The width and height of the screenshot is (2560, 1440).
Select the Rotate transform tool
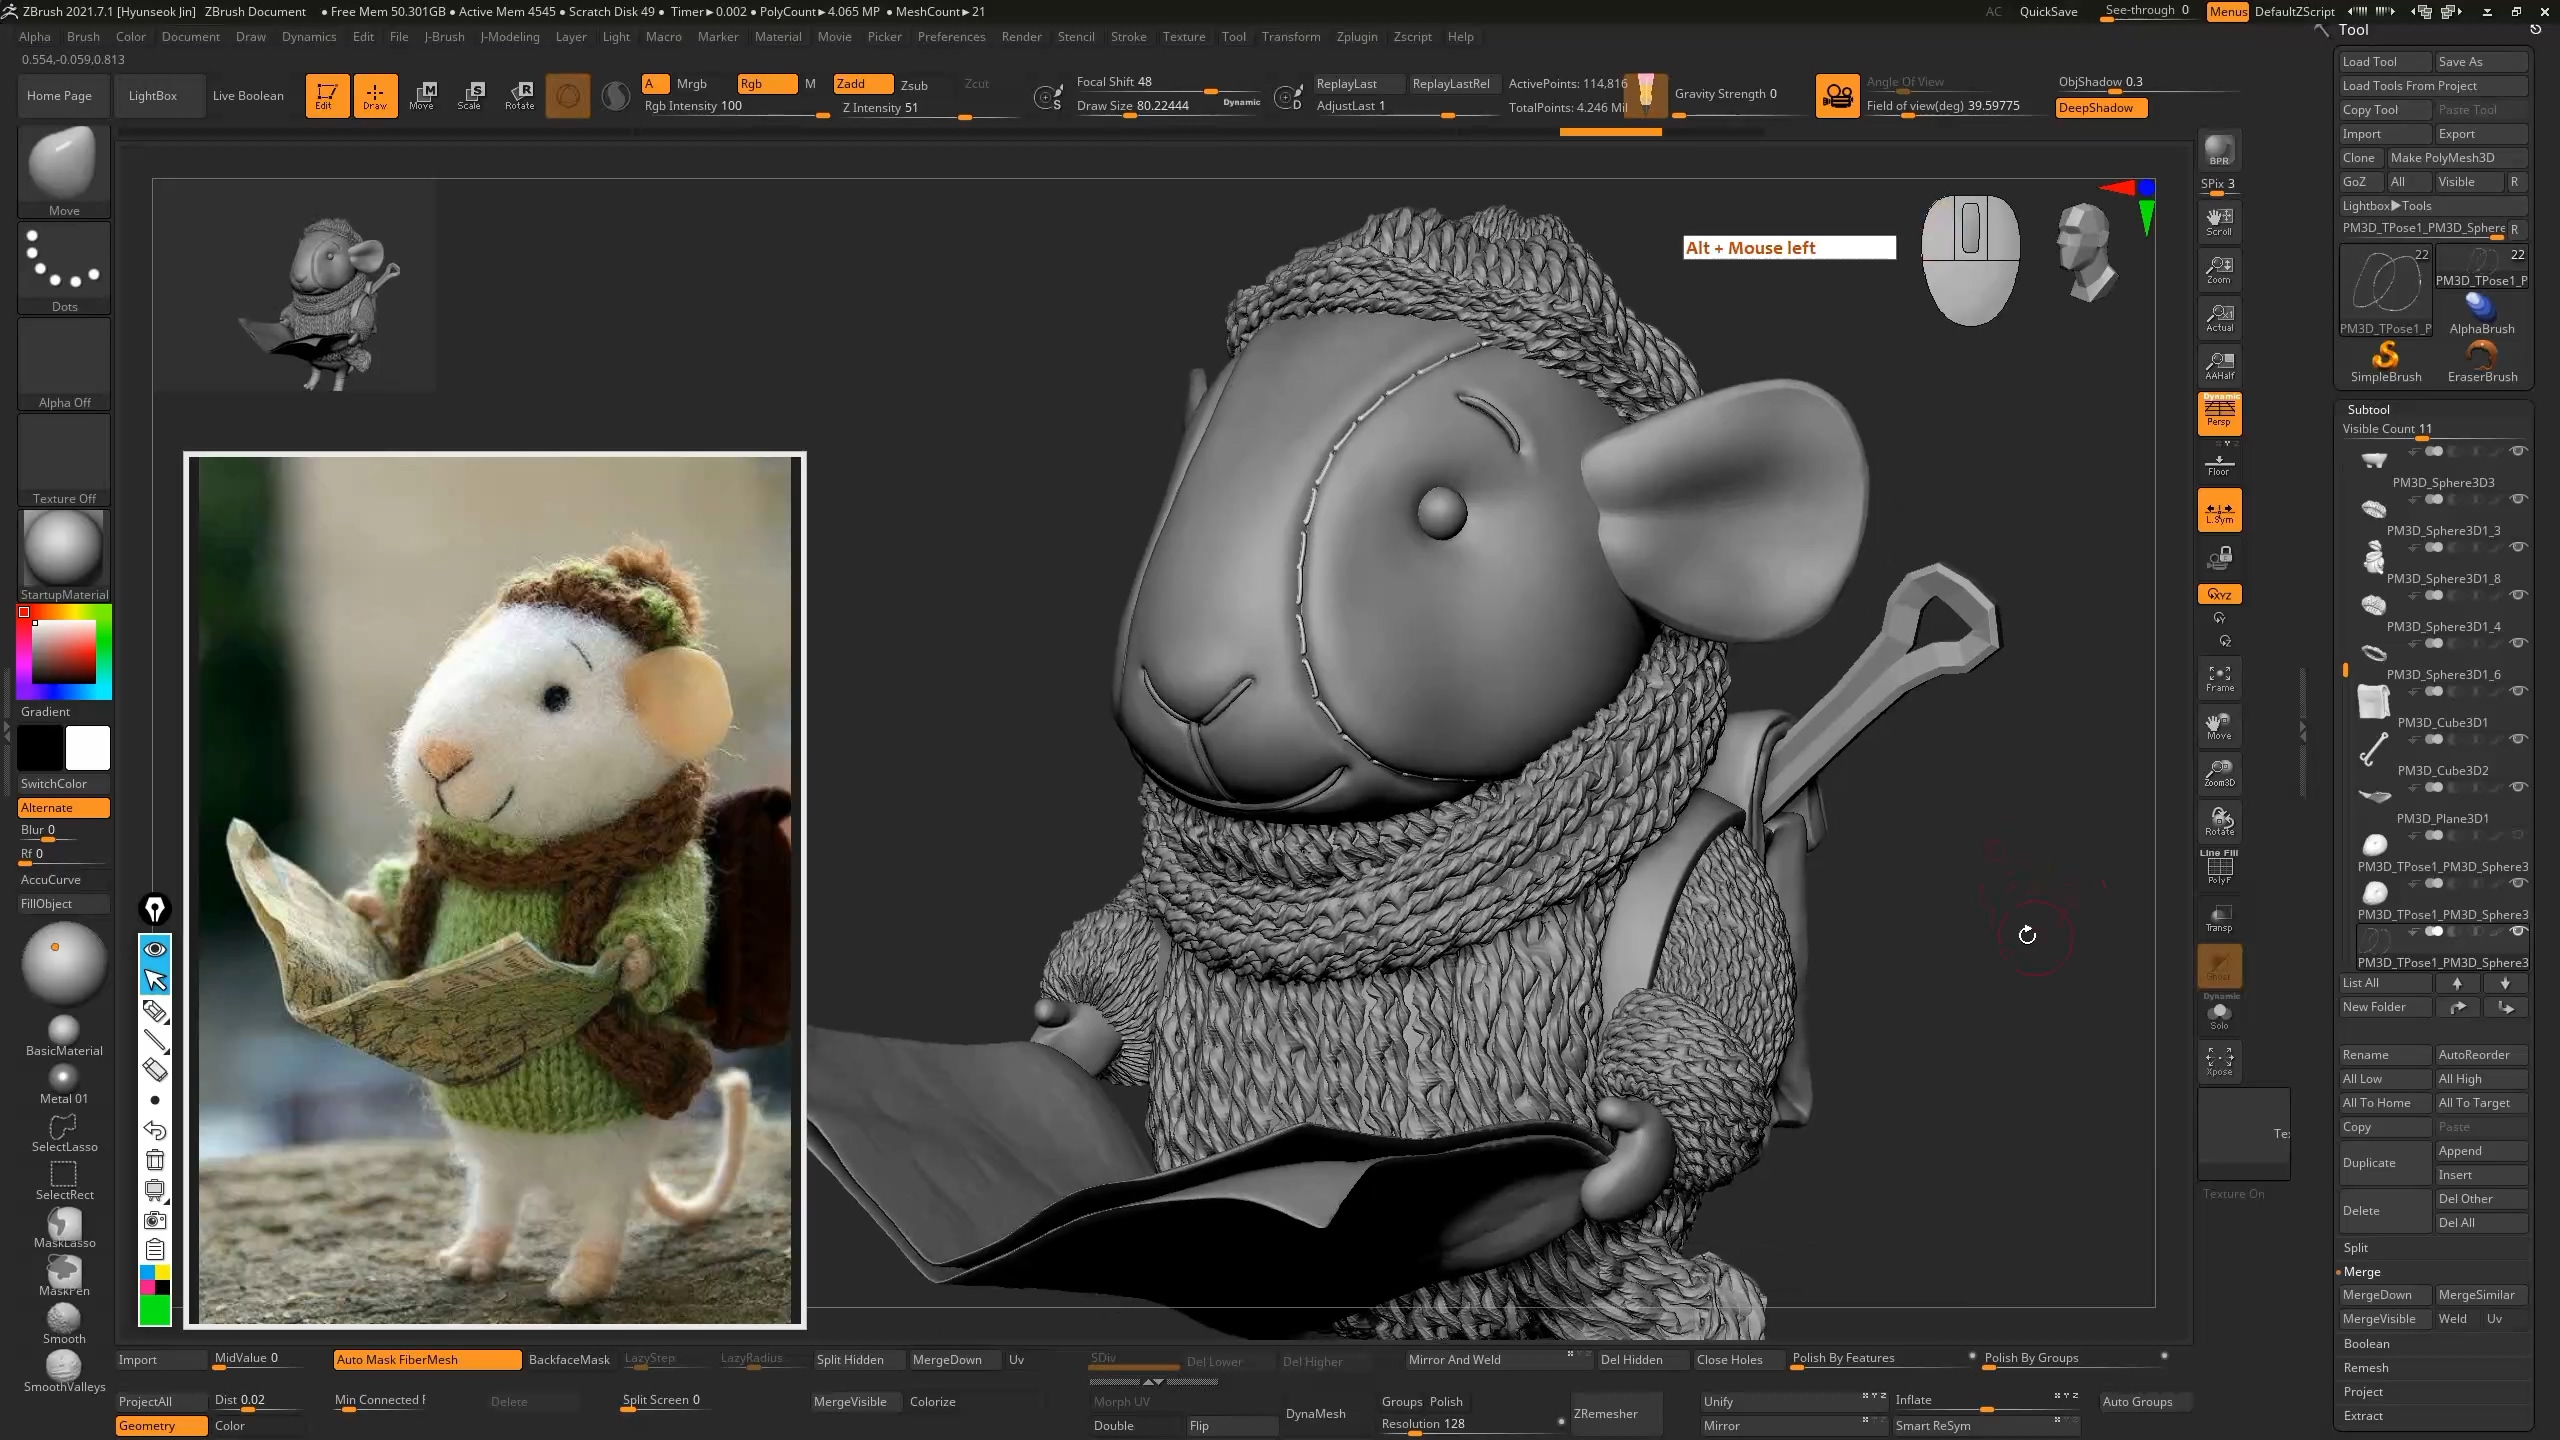[x=519, y=95]
